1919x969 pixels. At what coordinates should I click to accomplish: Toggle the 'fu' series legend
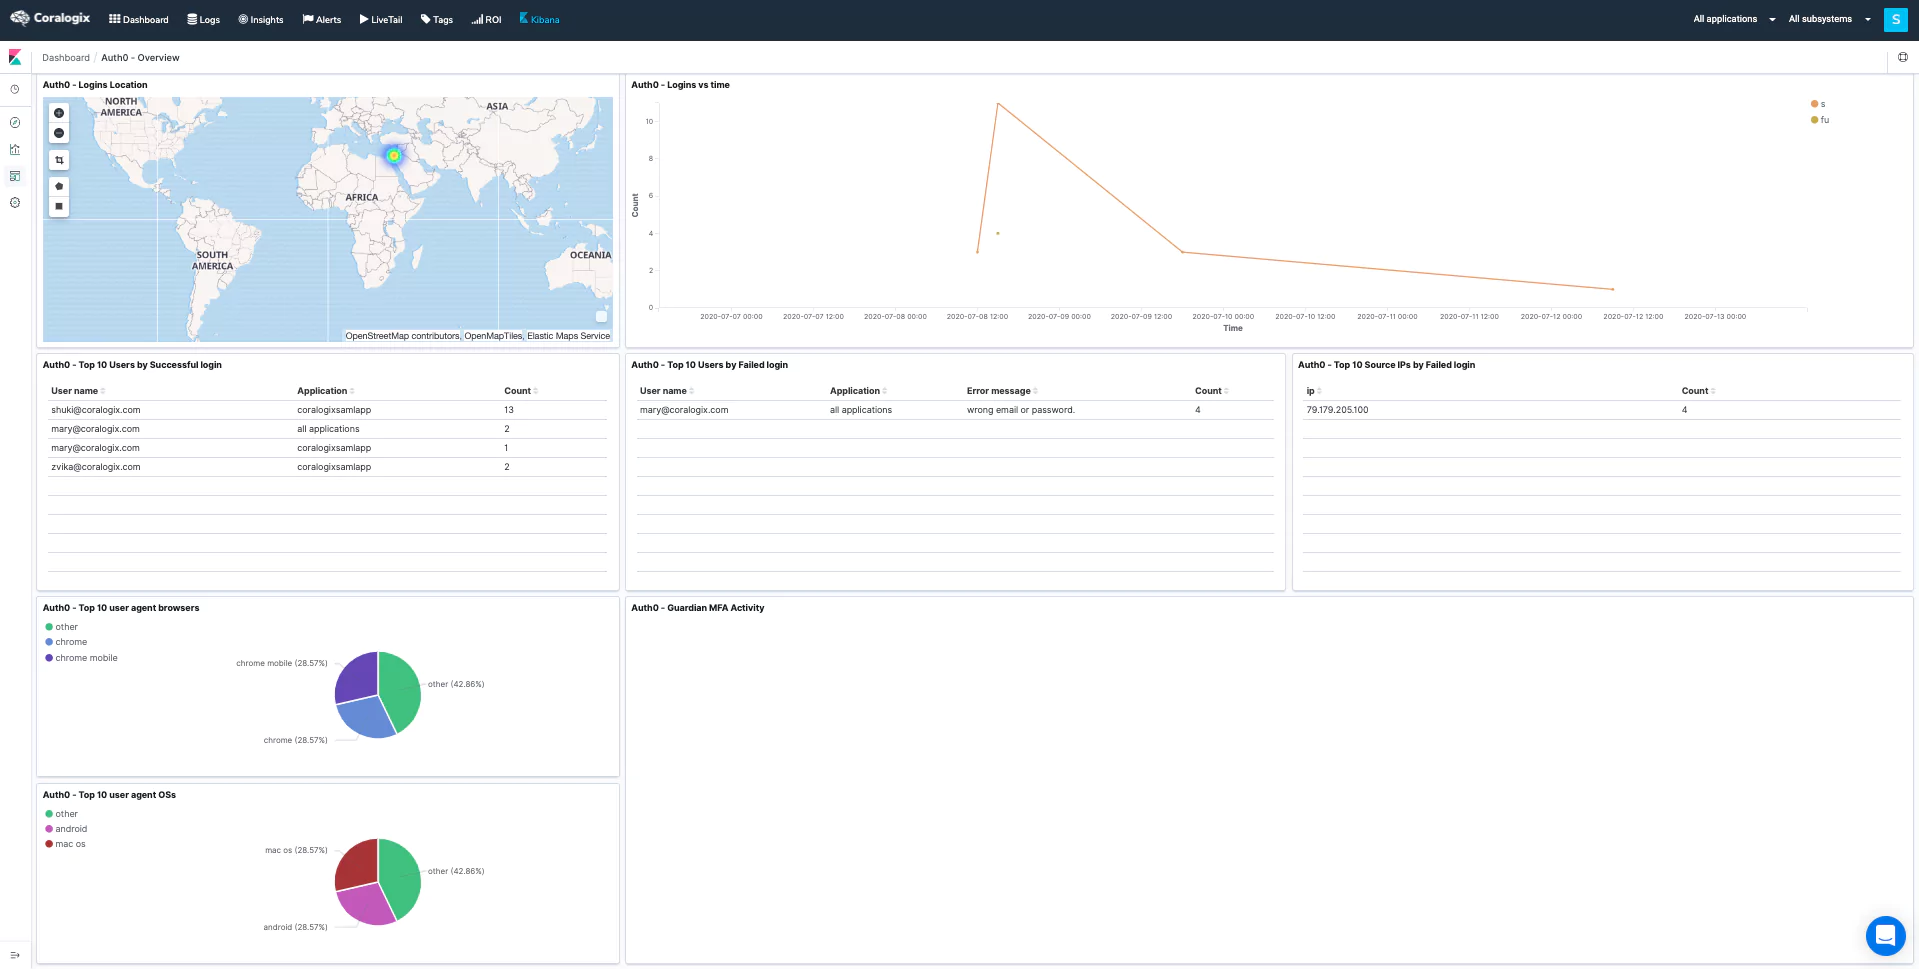click(x=1820, y=120)
